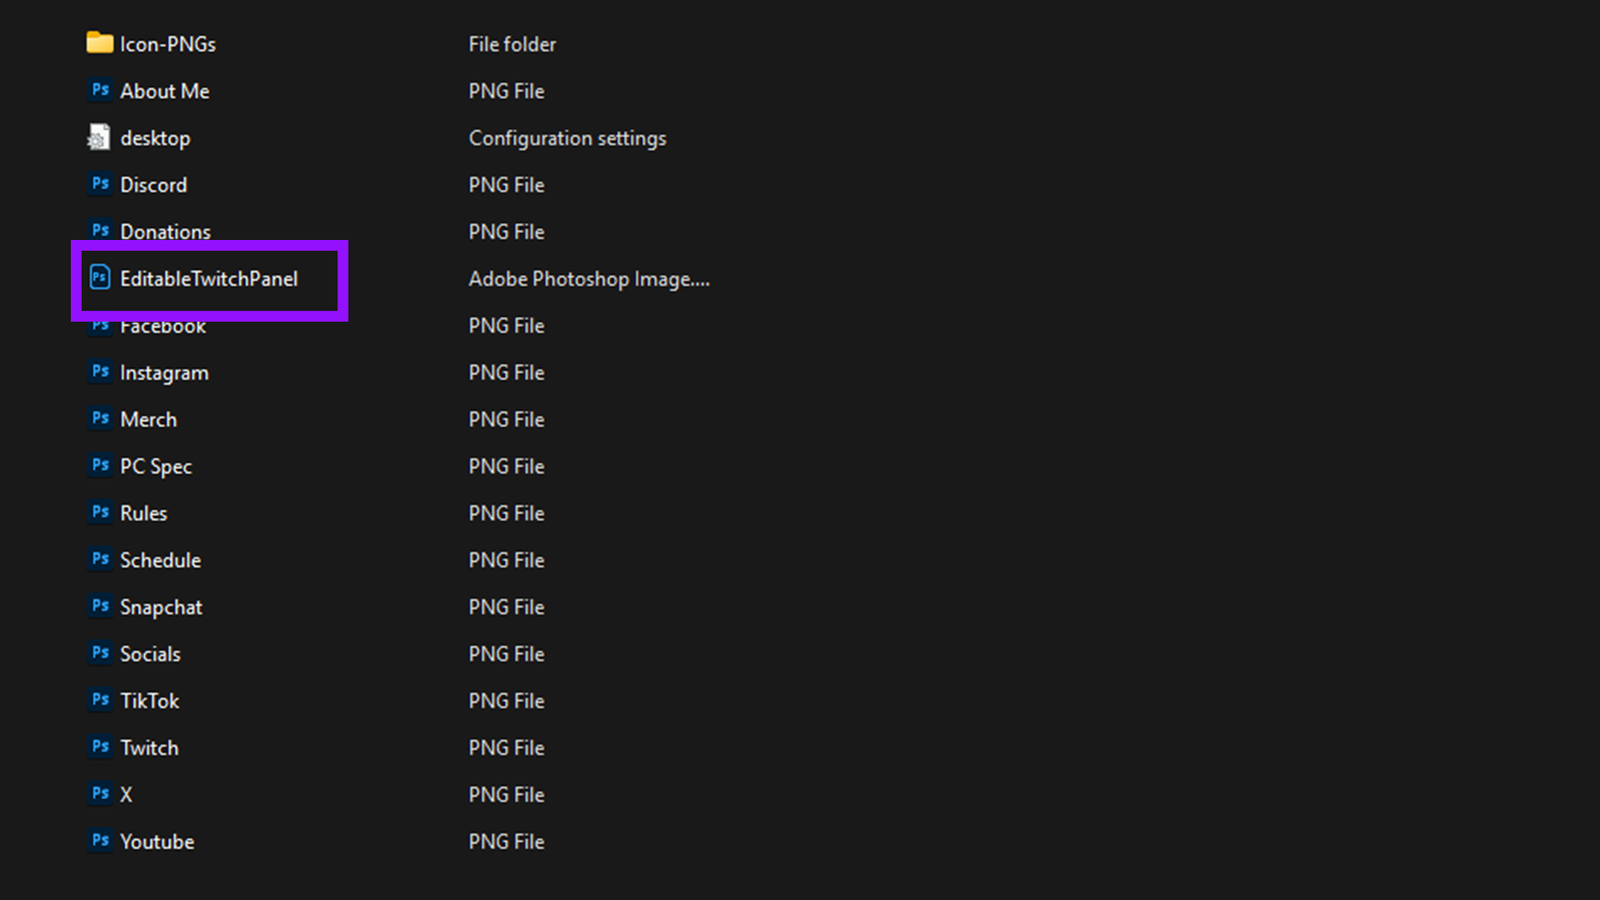Select the PC Spec file

[156, 466]
